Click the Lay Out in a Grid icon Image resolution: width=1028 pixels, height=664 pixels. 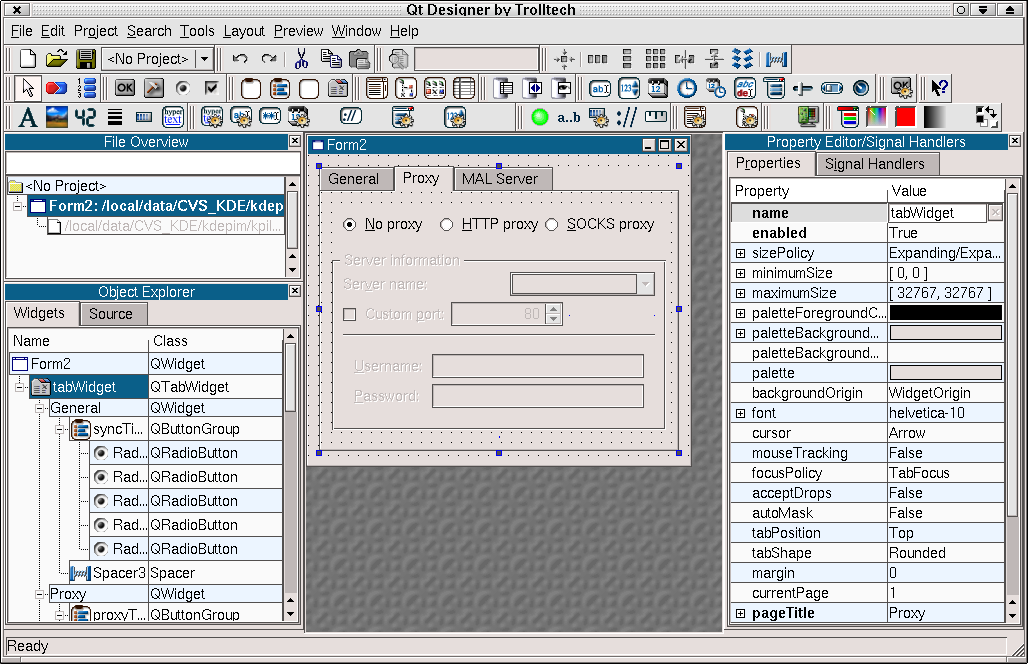pos(655,59)
